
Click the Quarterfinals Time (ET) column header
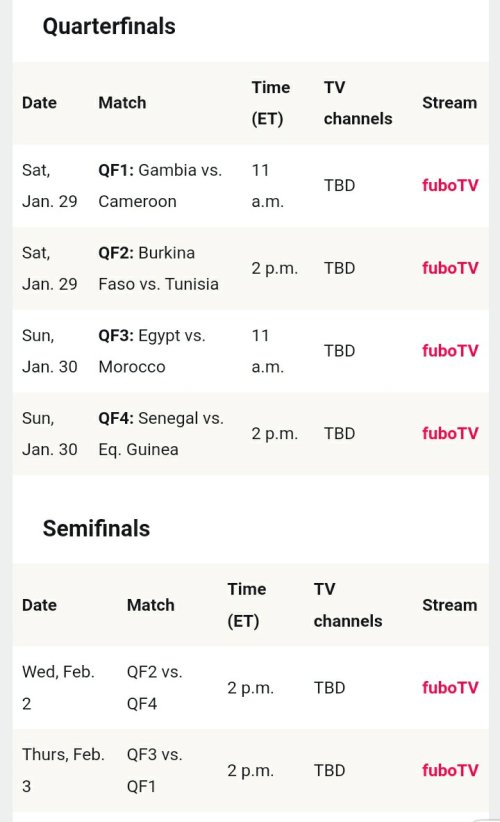click(270, 103)
